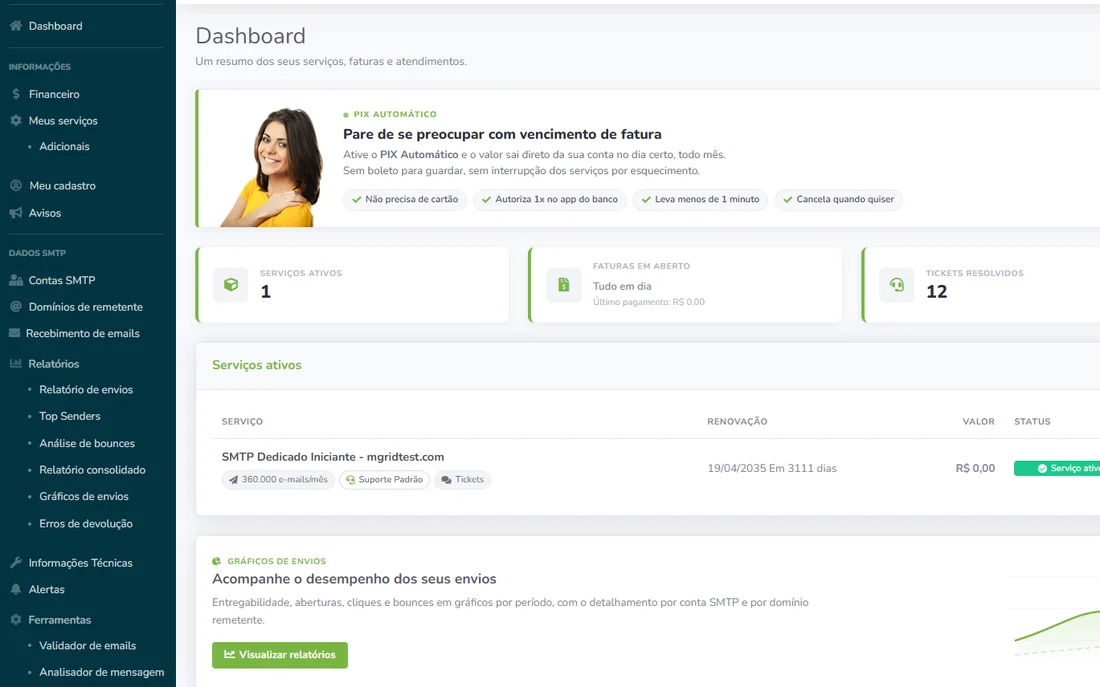Click the Não precisa de cartão chip
Image resolution: width=1100 pixels, height=687 pixels.
pos(405,199)
